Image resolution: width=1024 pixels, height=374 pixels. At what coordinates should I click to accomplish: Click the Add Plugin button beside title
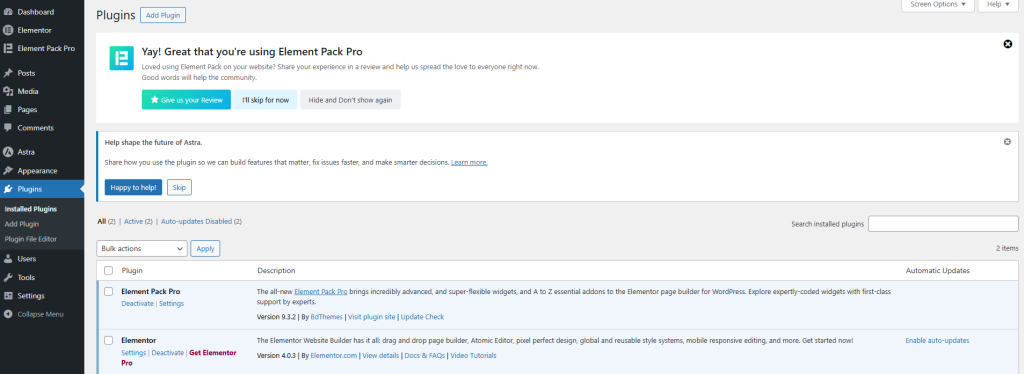pyautogui.click(x=163, y=15)
